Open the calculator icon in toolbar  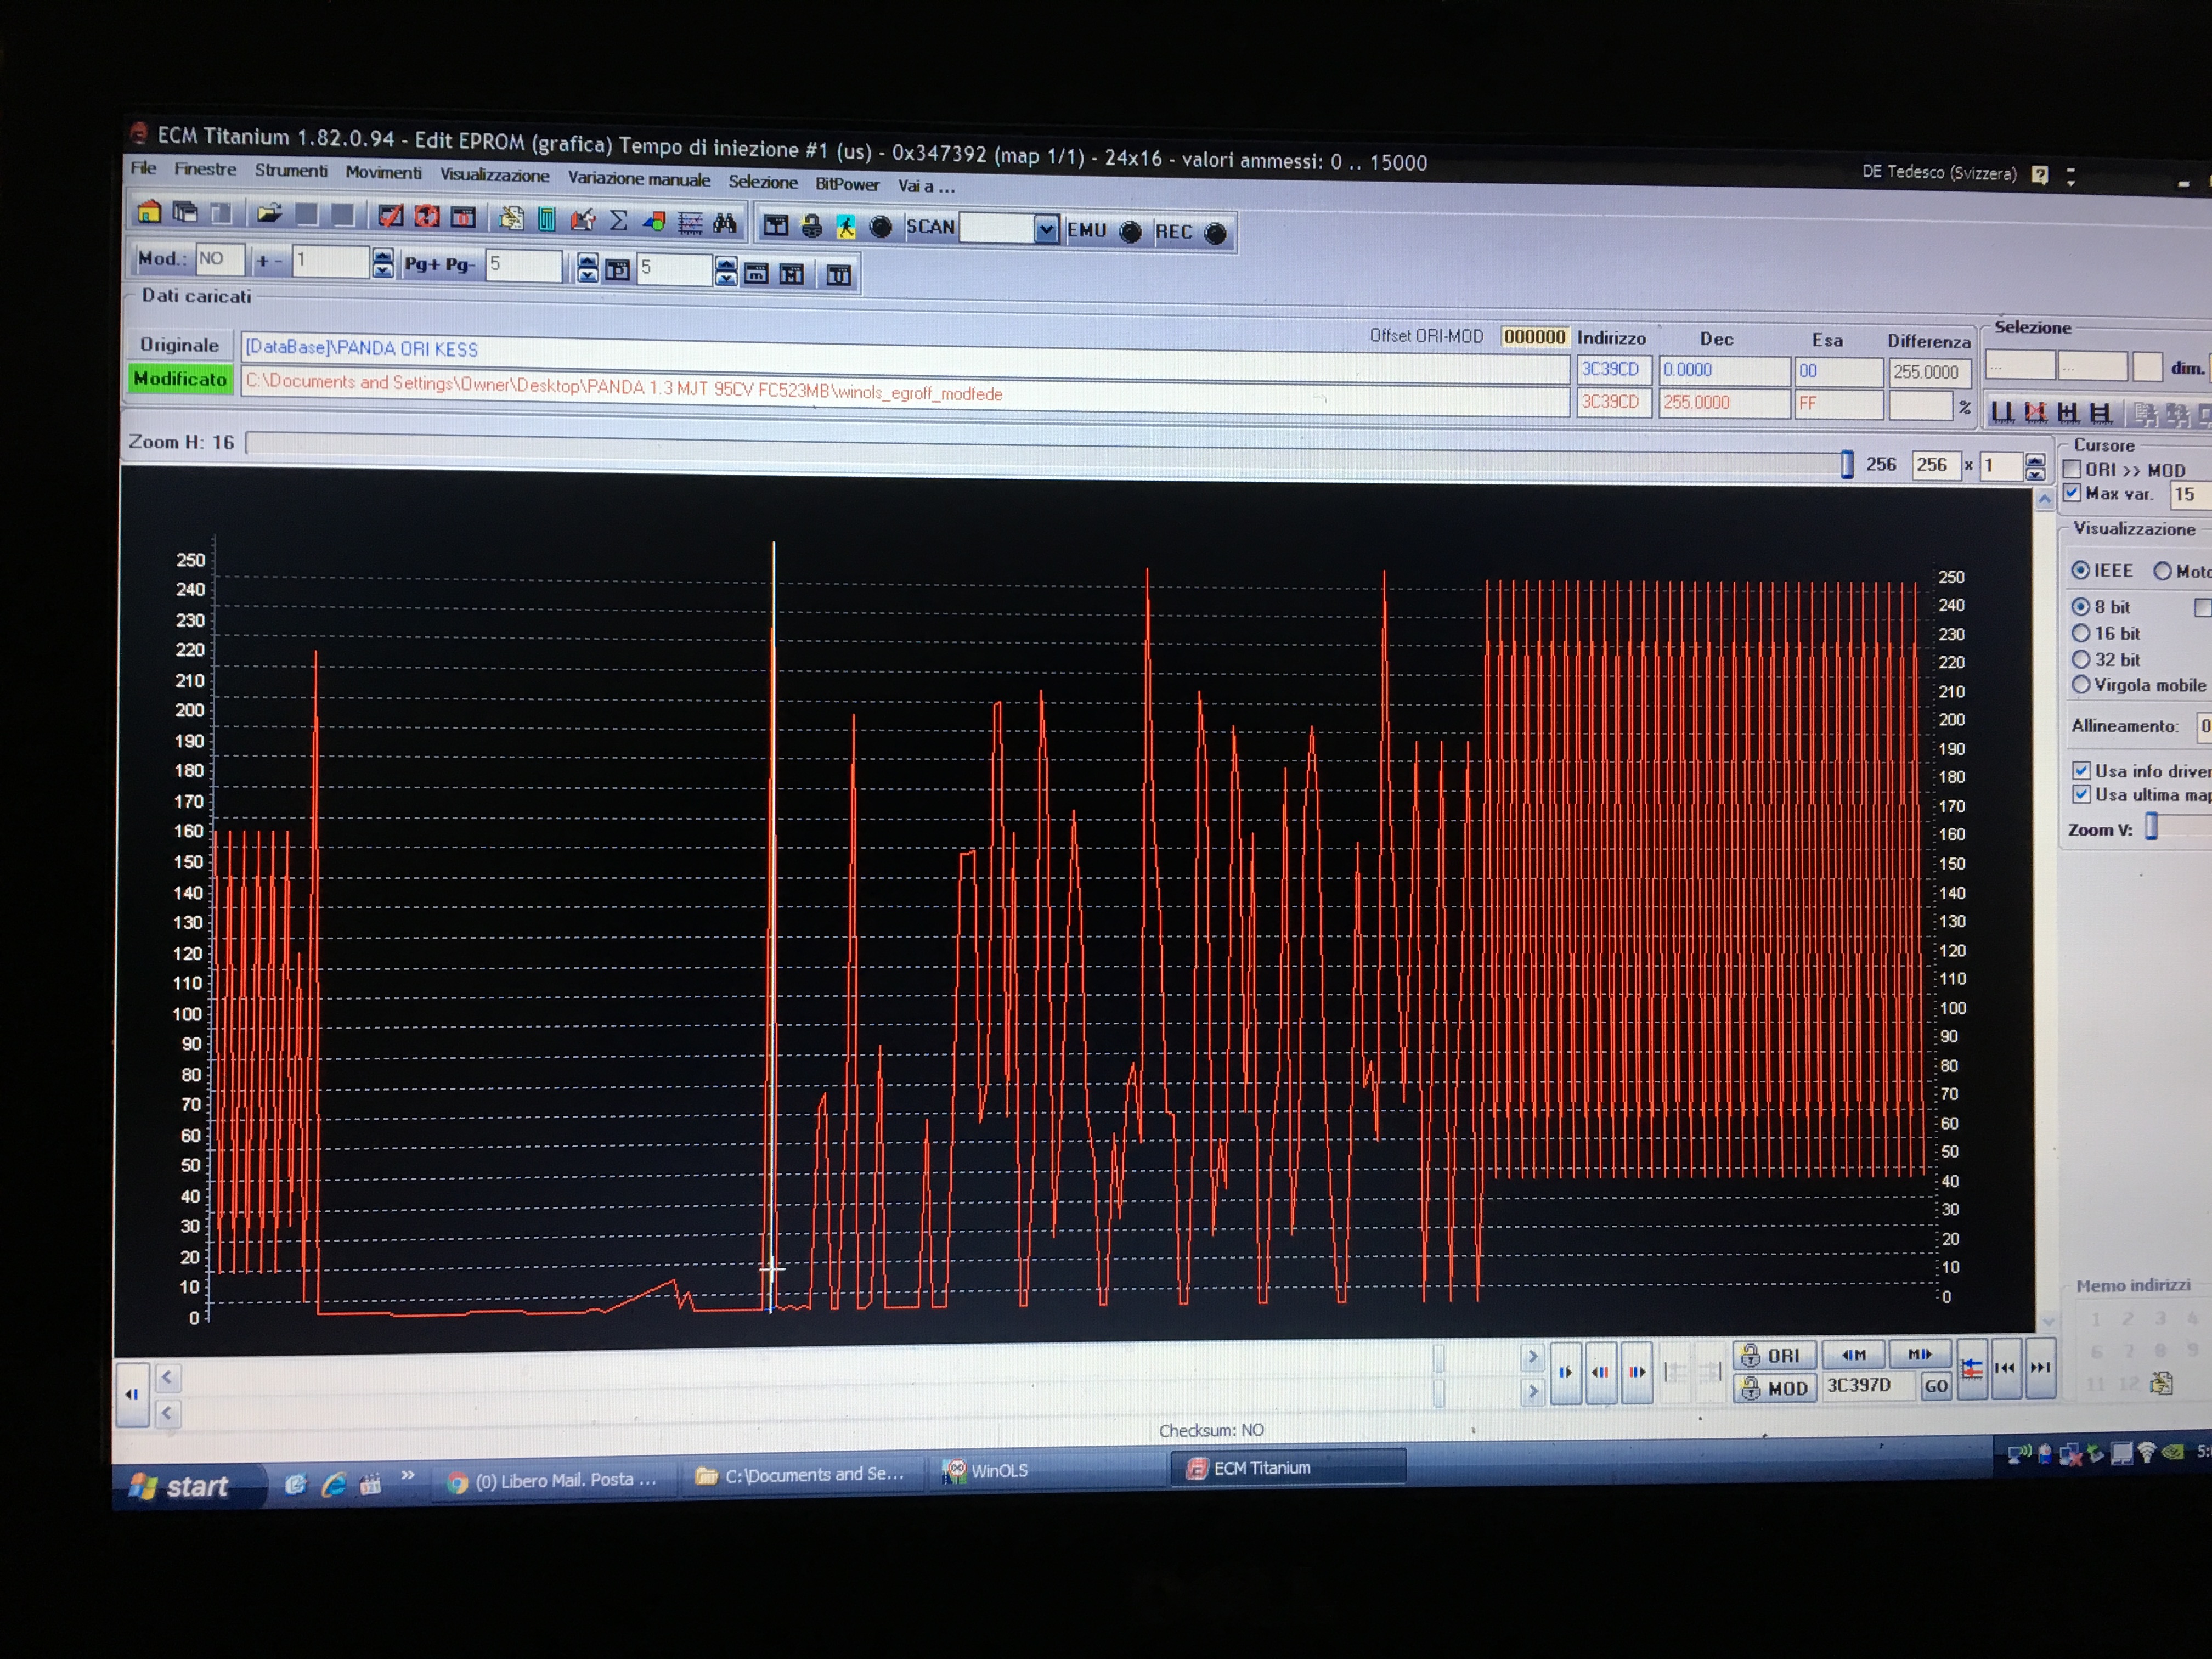(x=546, y=219)
